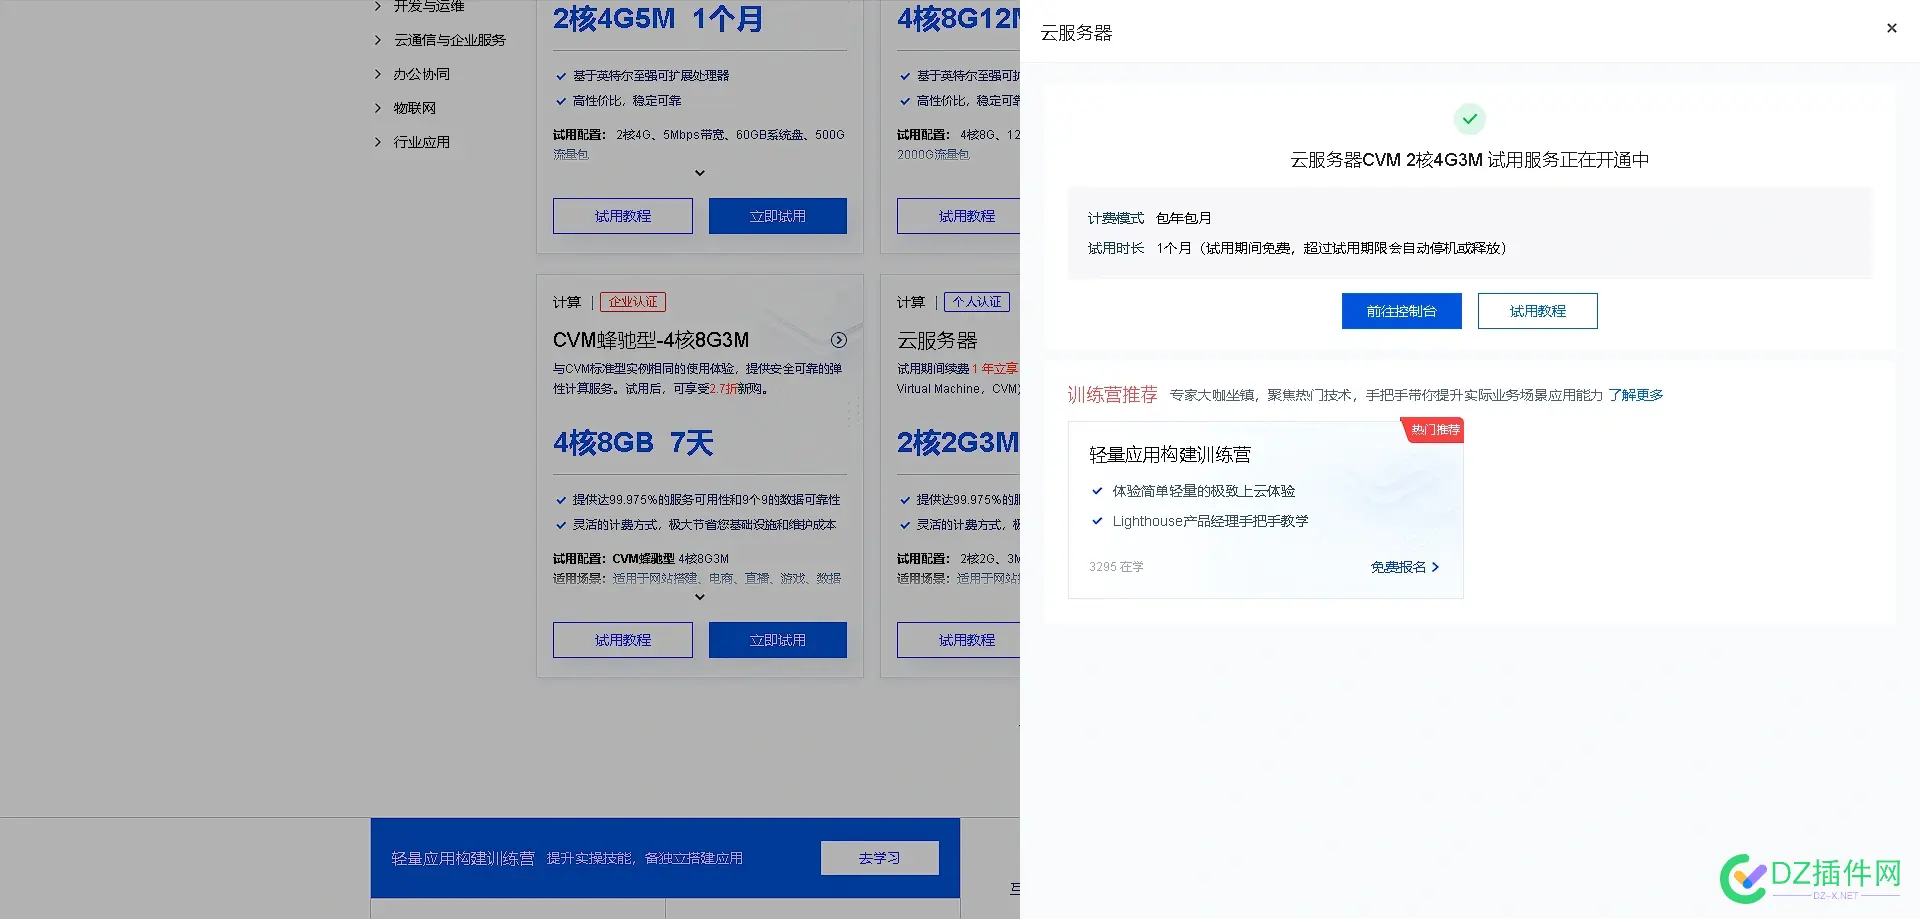1920x919 pixels.
Task: Click the circular arrow icon on CVM蜂驰型 card
Action: click(x=838, y=340)
